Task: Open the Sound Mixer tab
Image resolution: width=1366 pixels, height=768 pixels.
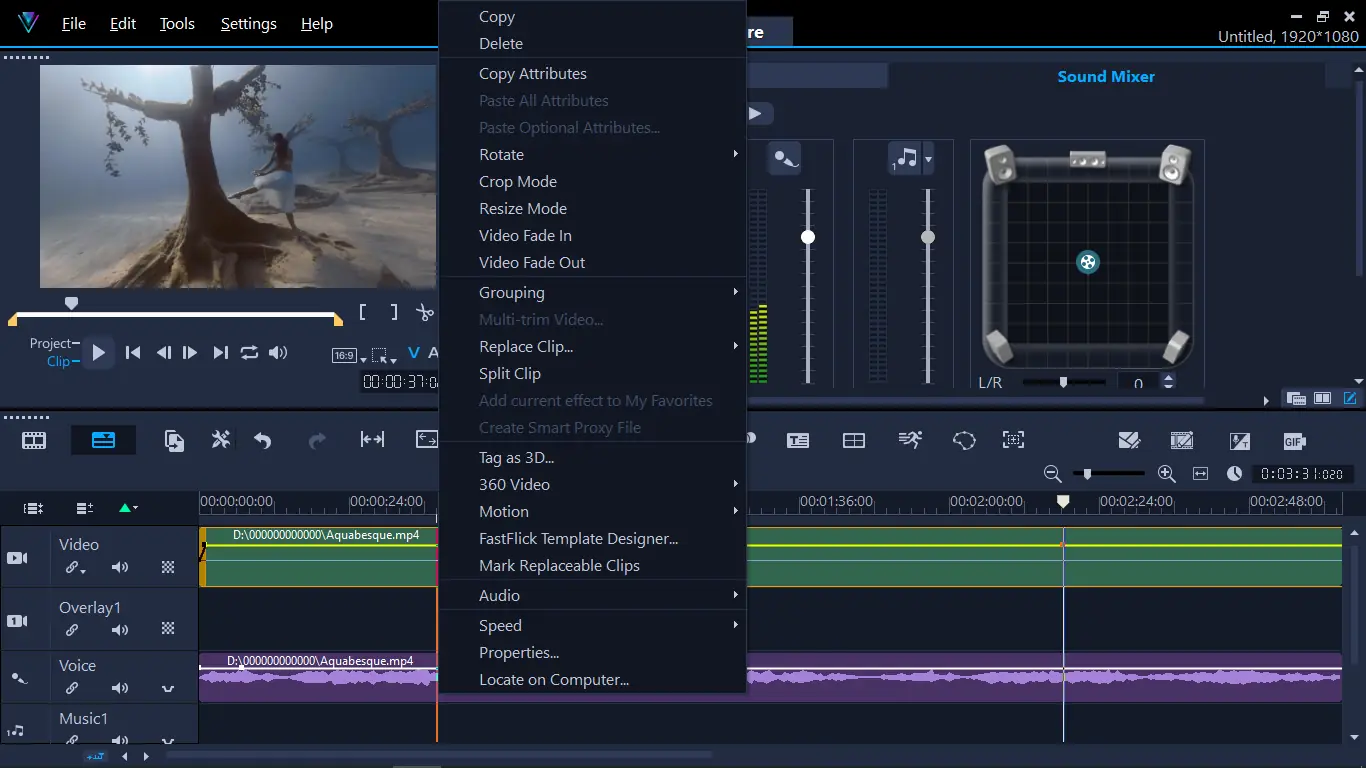Action: click(x=1106, y=76)
